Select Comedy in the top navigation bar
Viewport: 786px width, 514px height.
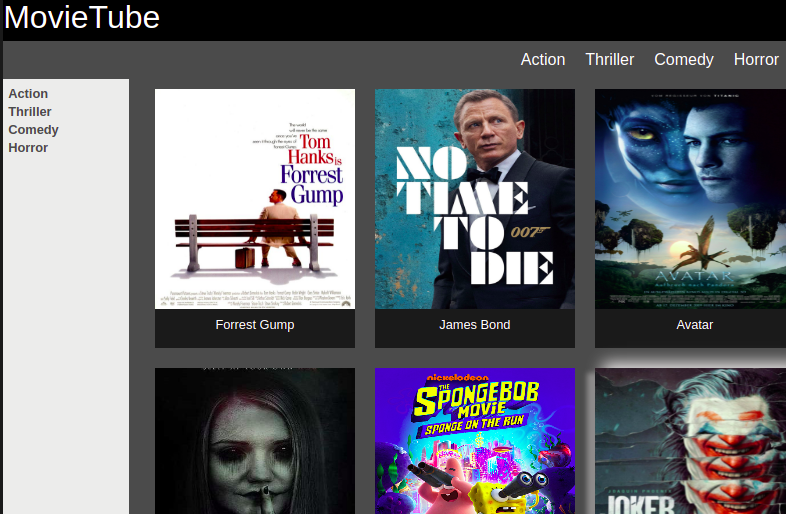684,60
